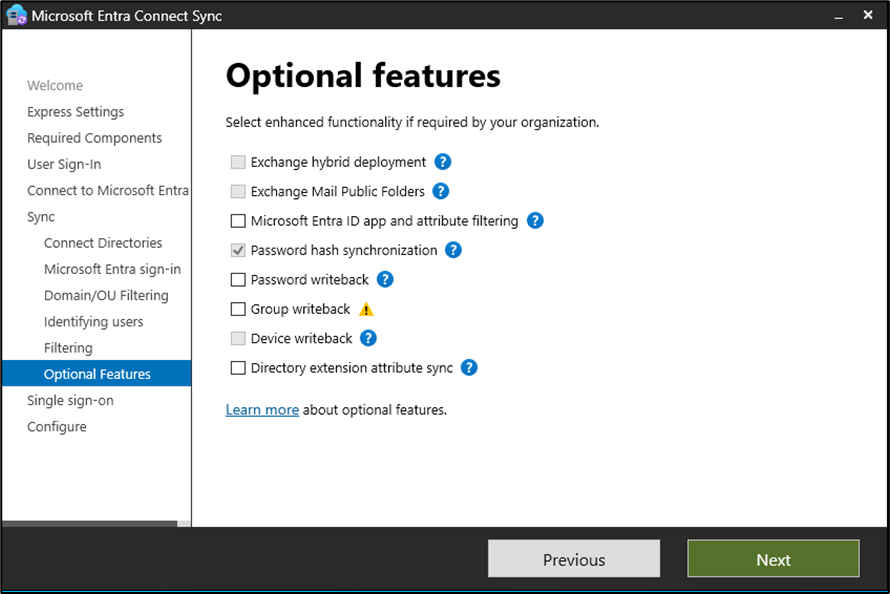The height and width of the screenshot is (594, 890).
Task: Check the Group writeback option
Action: tap(238, 309)
